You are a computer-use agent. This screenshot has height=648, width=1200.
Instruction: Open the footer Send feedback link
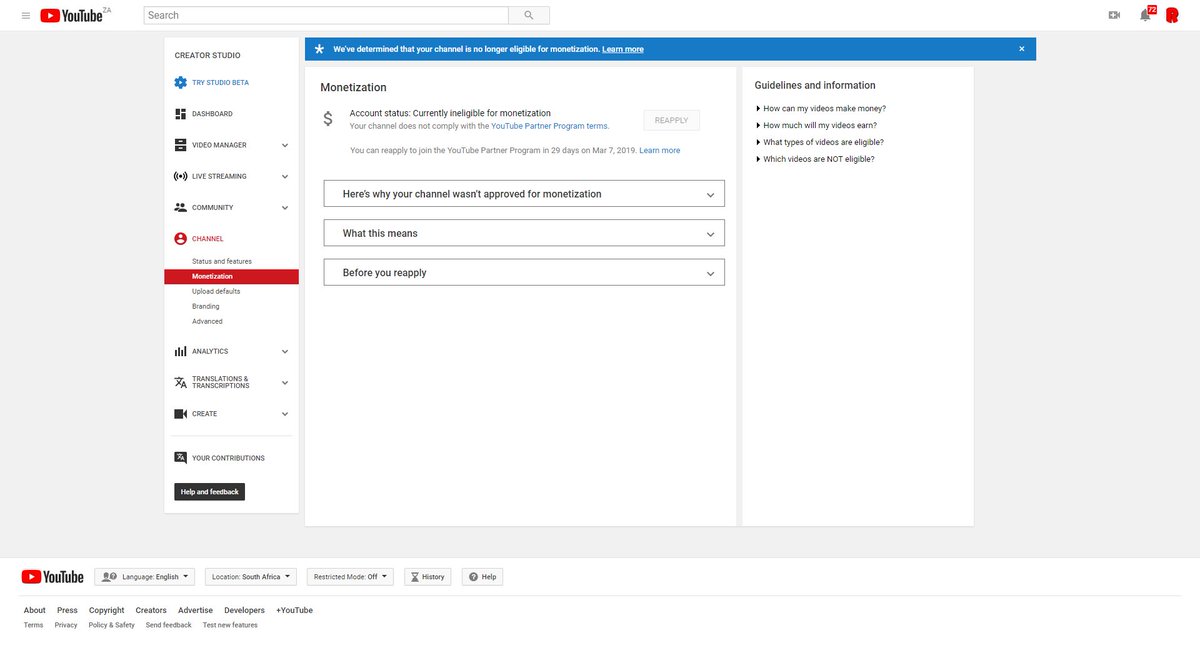[169, 625]
